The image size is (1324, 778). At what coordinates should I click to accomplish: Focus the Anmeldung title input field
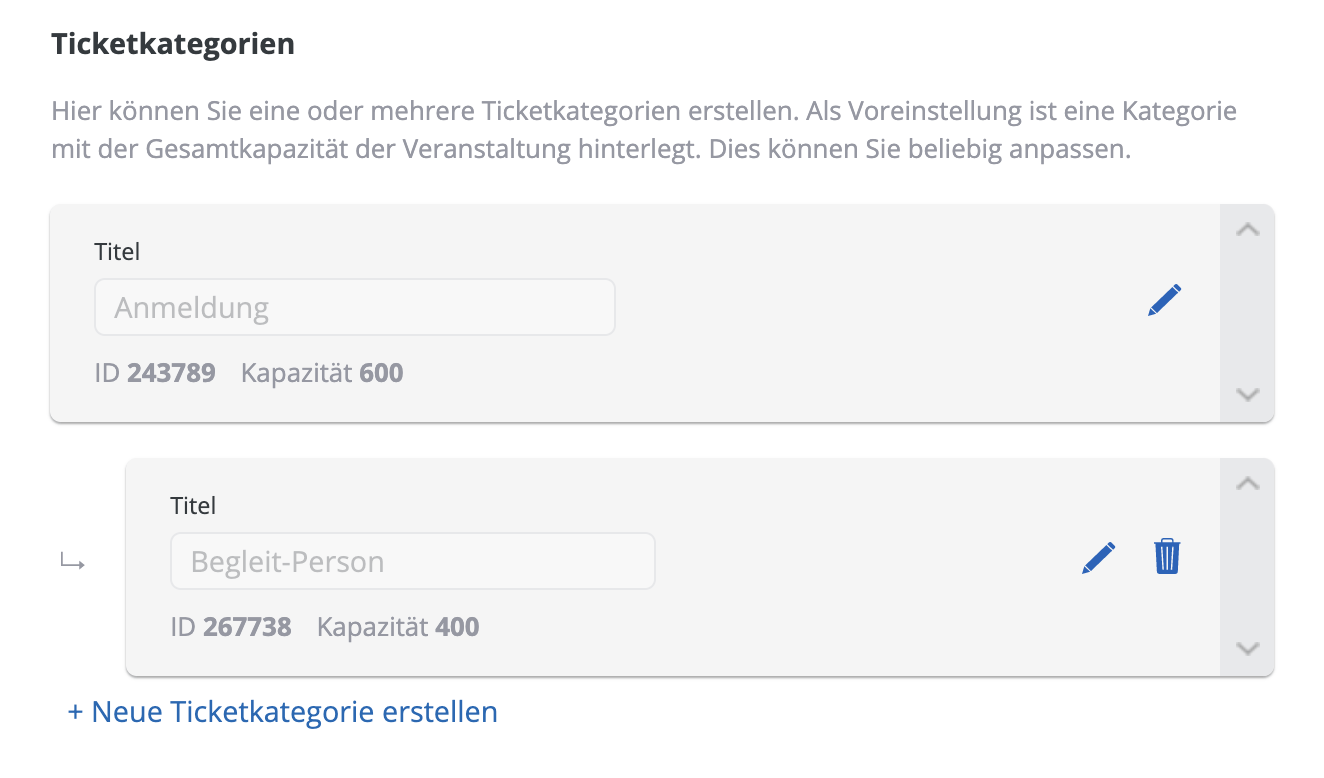[354, 307]
